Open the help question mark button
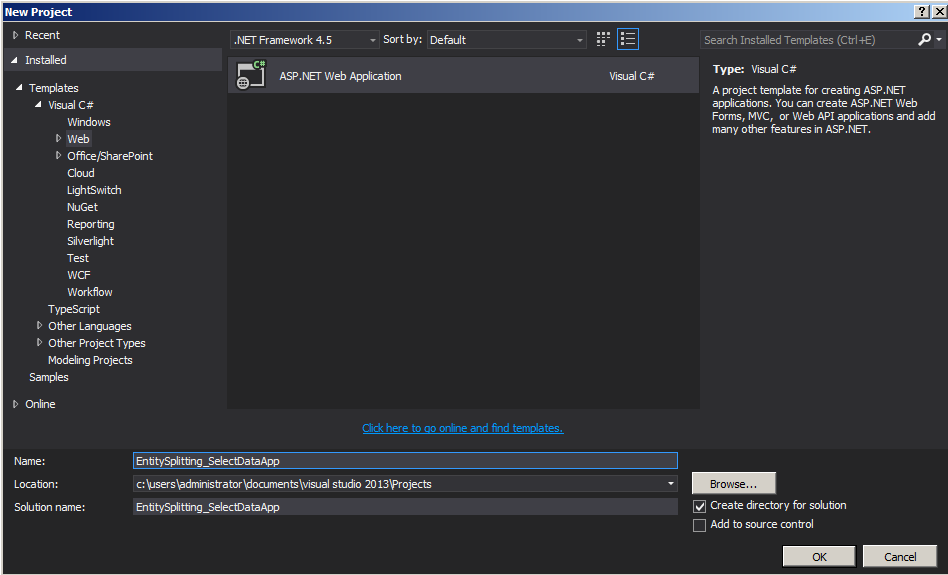The height and width of the screenshot is (575, 948). coord(922,11)
